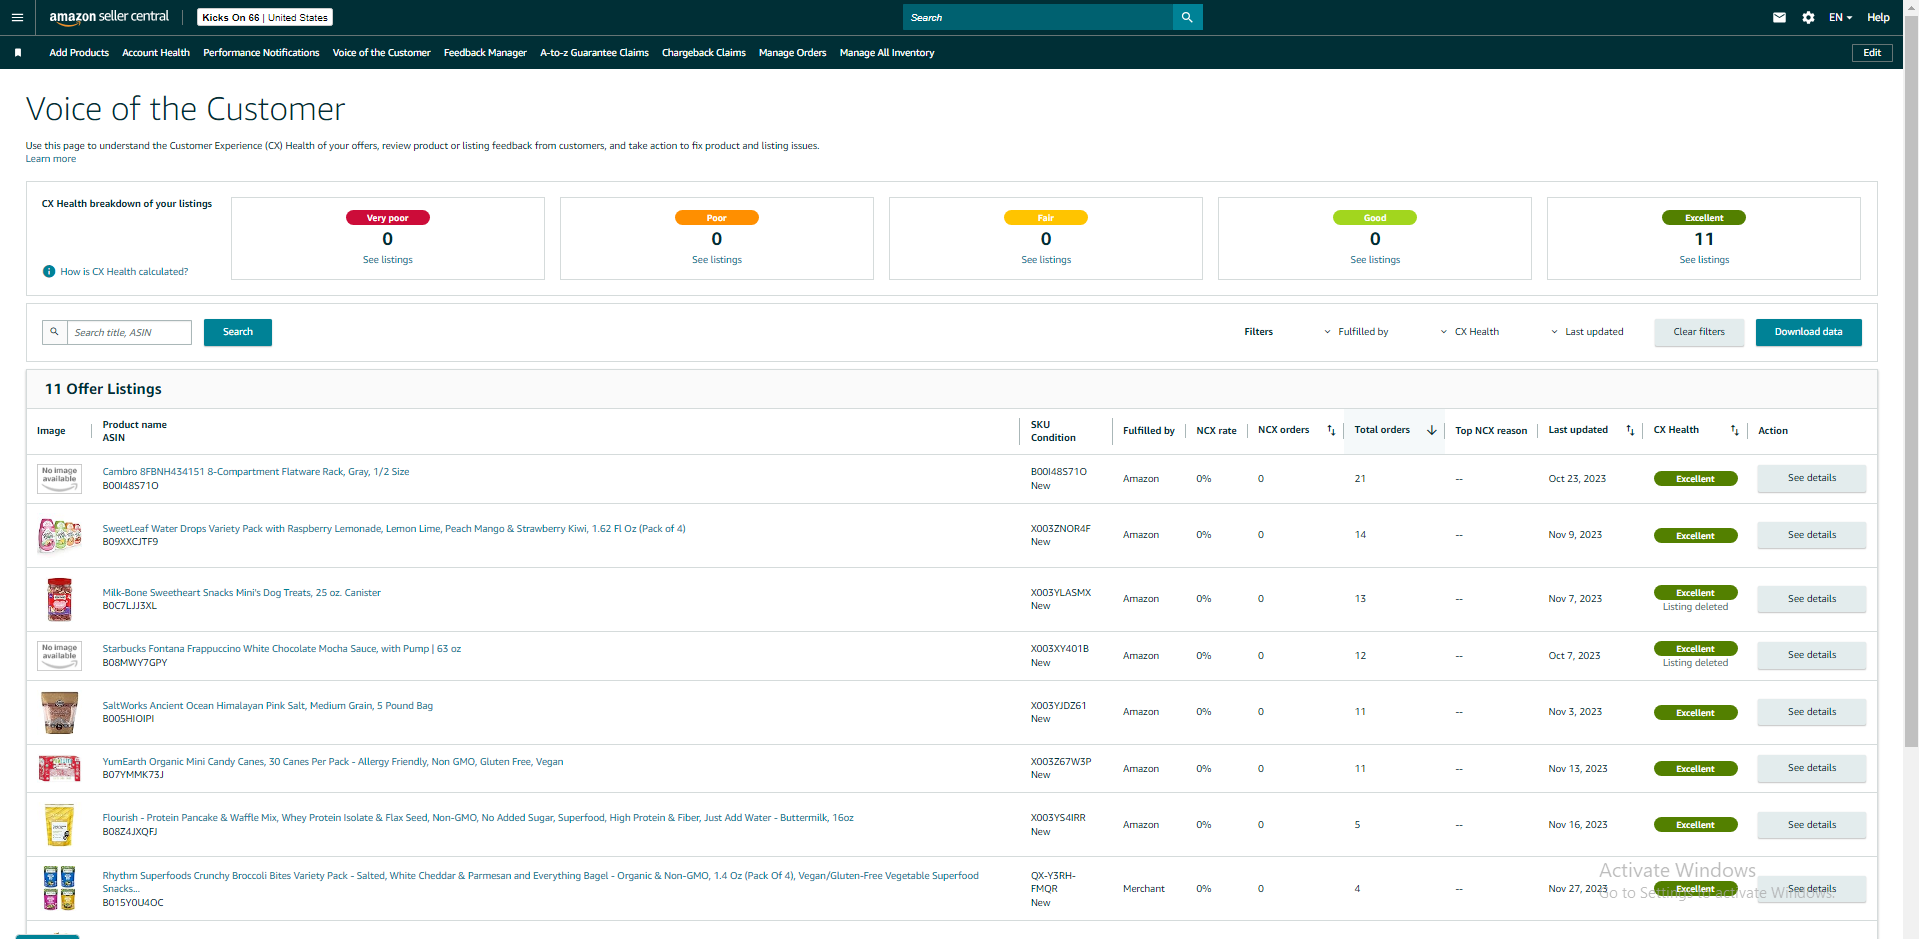This screenshot has height=939, width=1919.
Task: See details for Flourish Protein Pancake mix
Action: [x=1811, y=825]
